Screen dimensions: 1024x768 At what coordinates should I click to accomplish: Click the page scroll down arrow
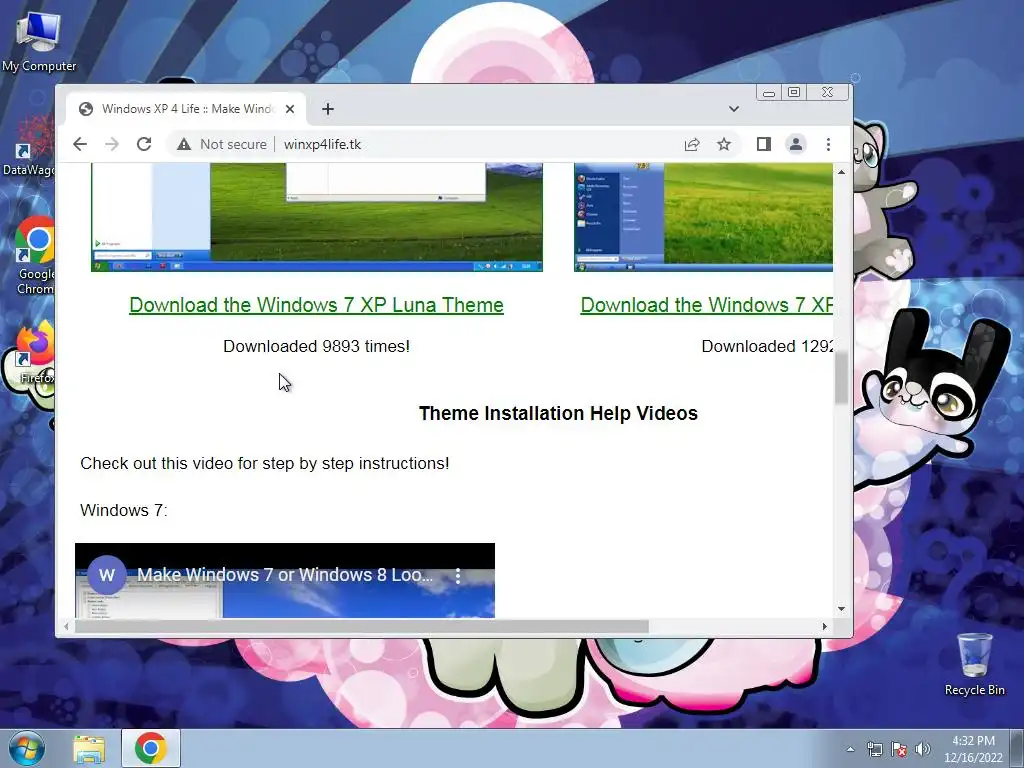tap(841, 609)
